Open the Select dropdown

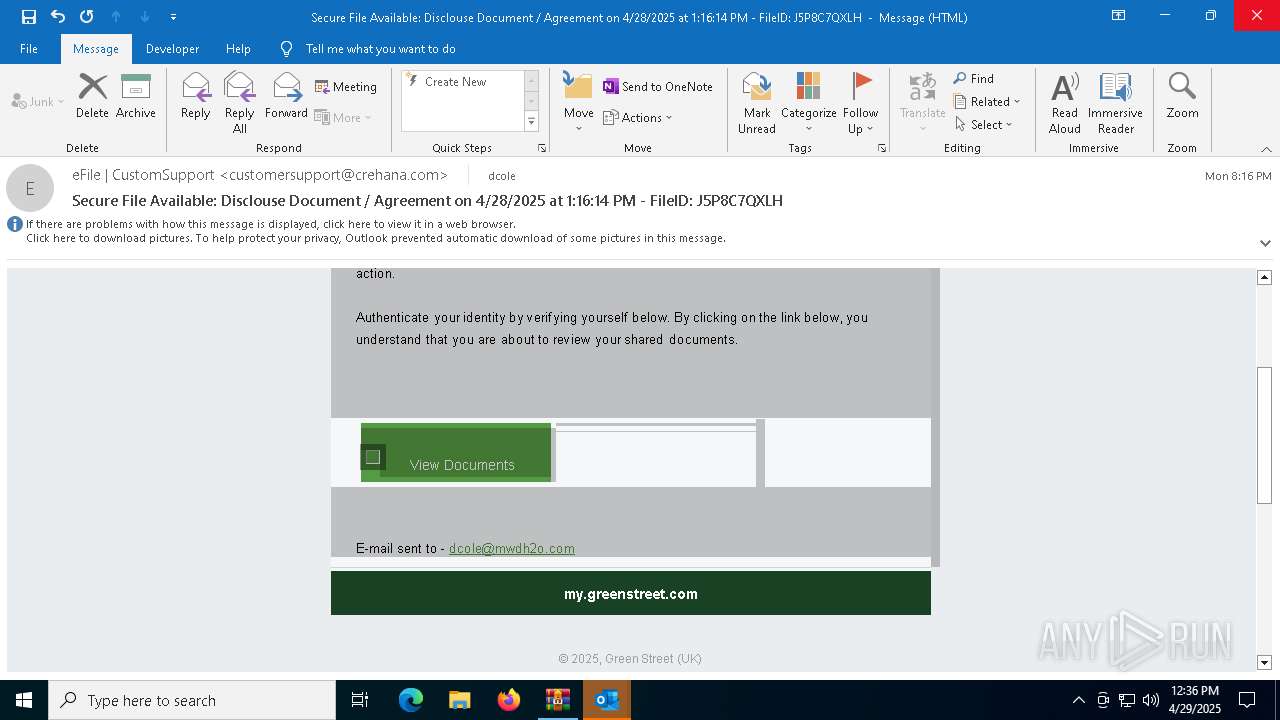984,124
